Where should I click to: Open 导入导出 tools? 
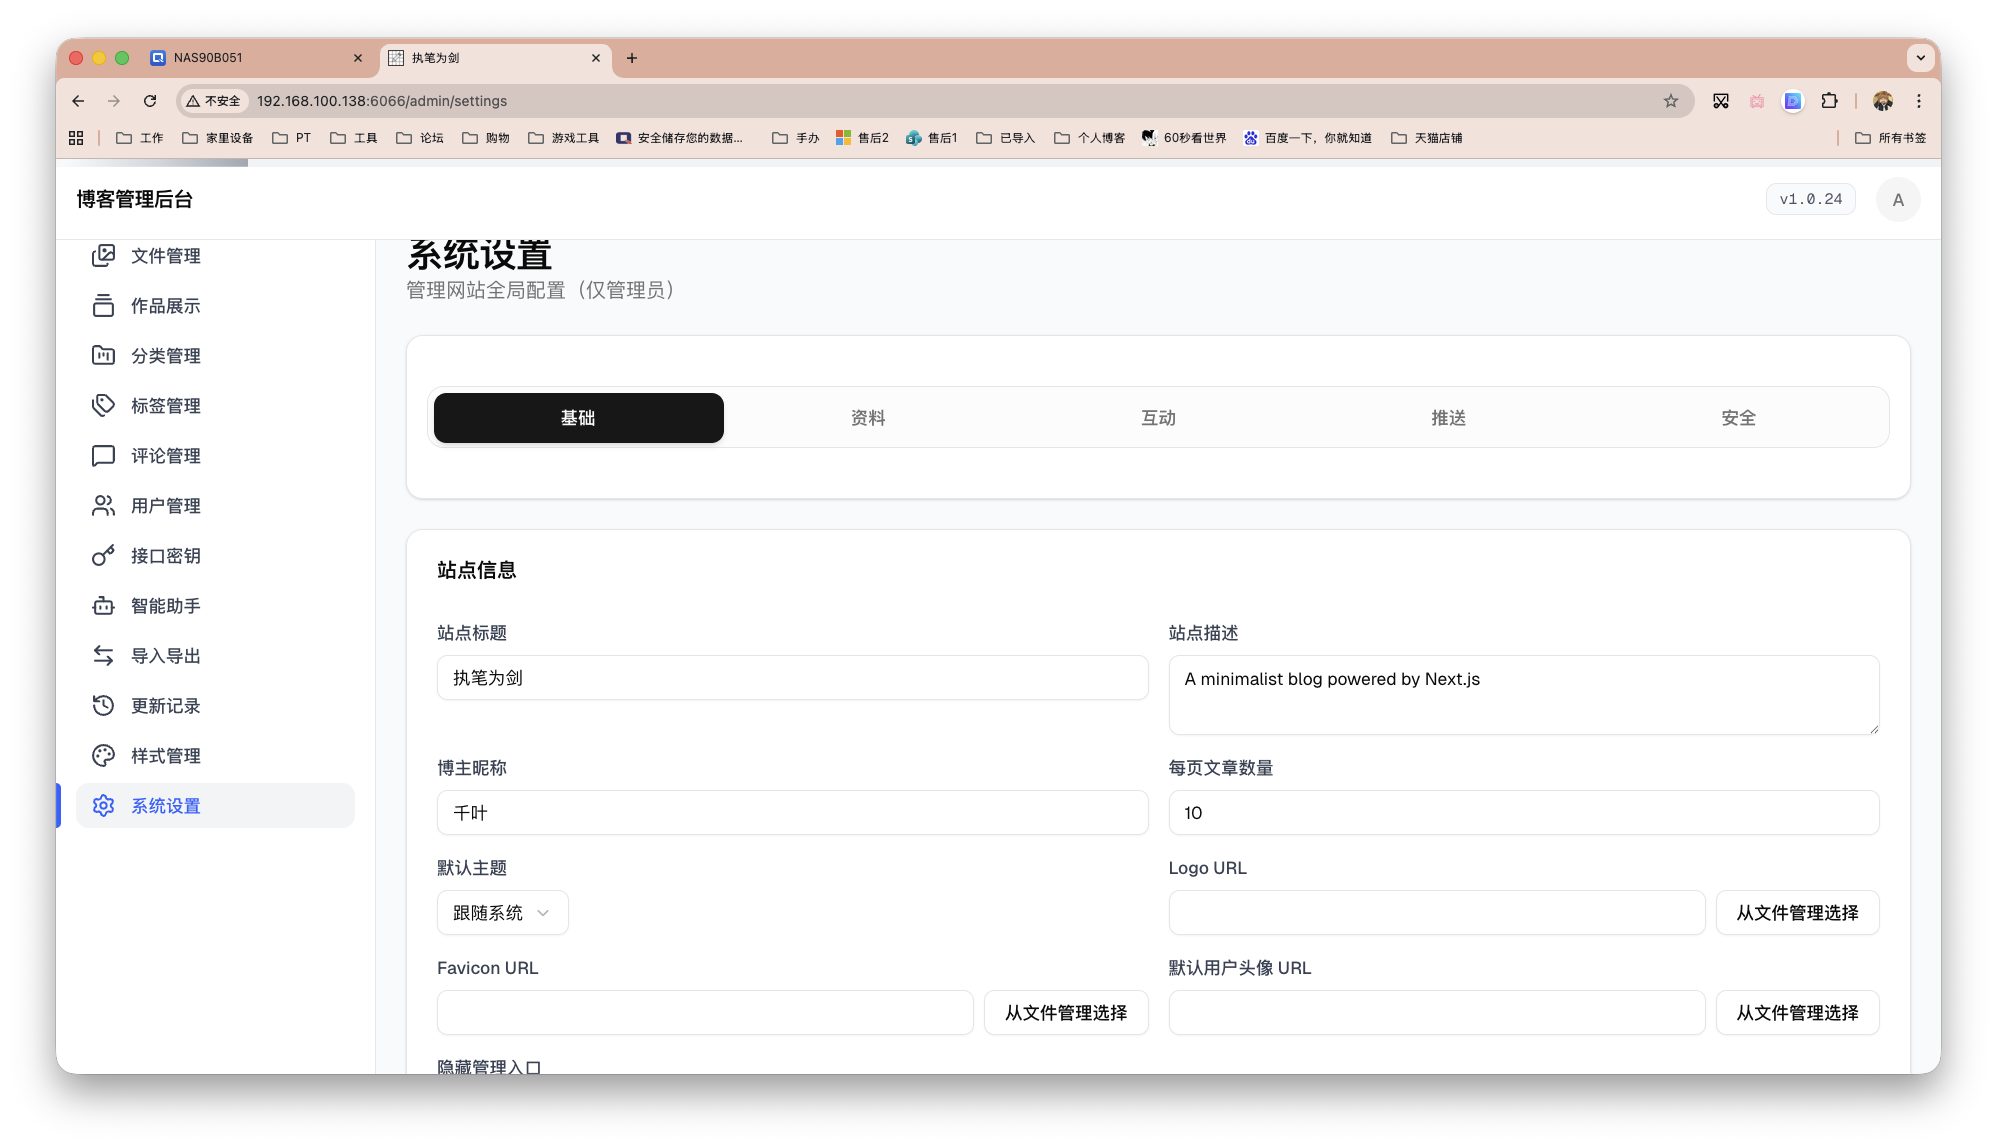[164, 655]
